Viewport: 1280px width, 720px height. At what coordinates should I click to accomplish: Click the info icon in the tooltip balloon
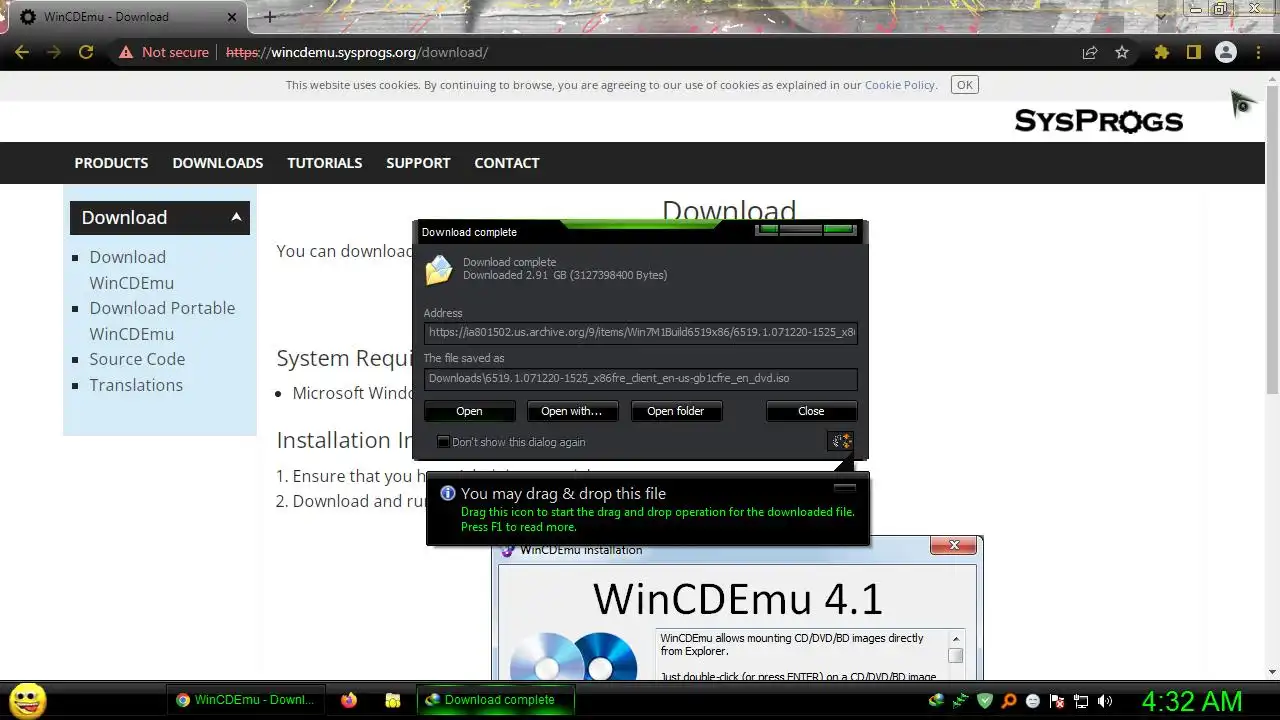(x=448, y=493)
